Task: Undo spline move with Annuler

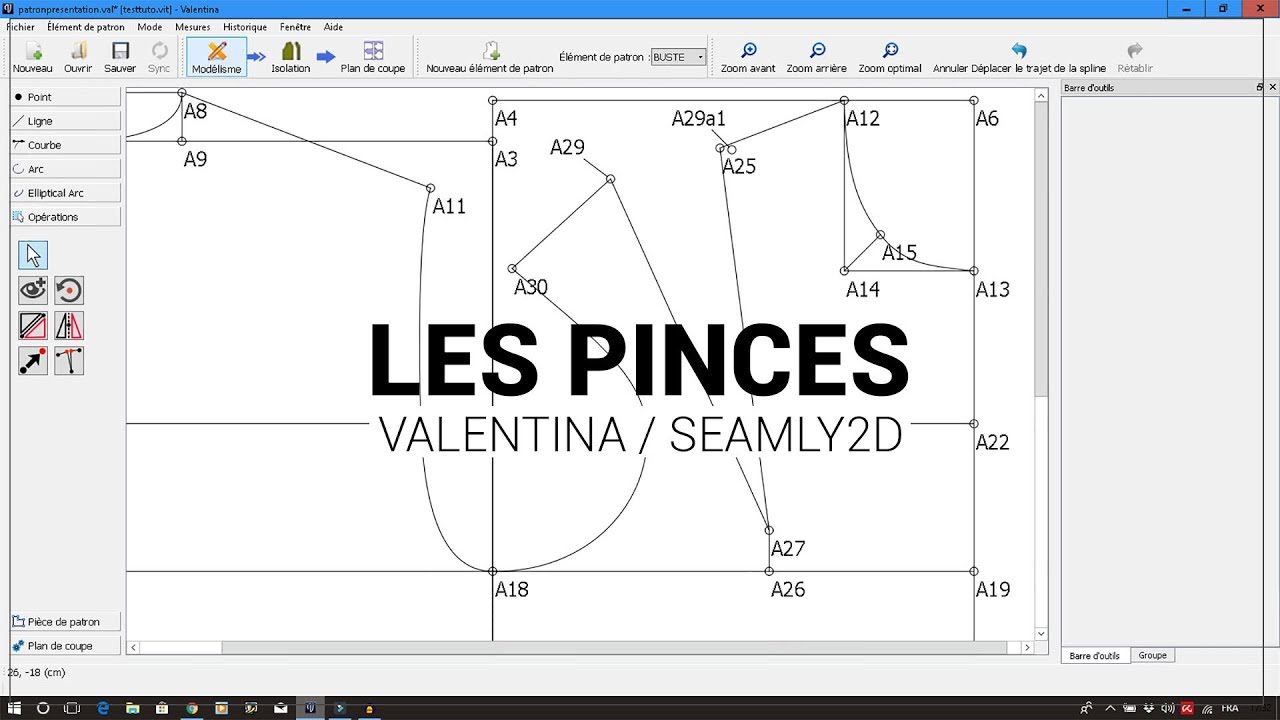Action: (1019, 57)
